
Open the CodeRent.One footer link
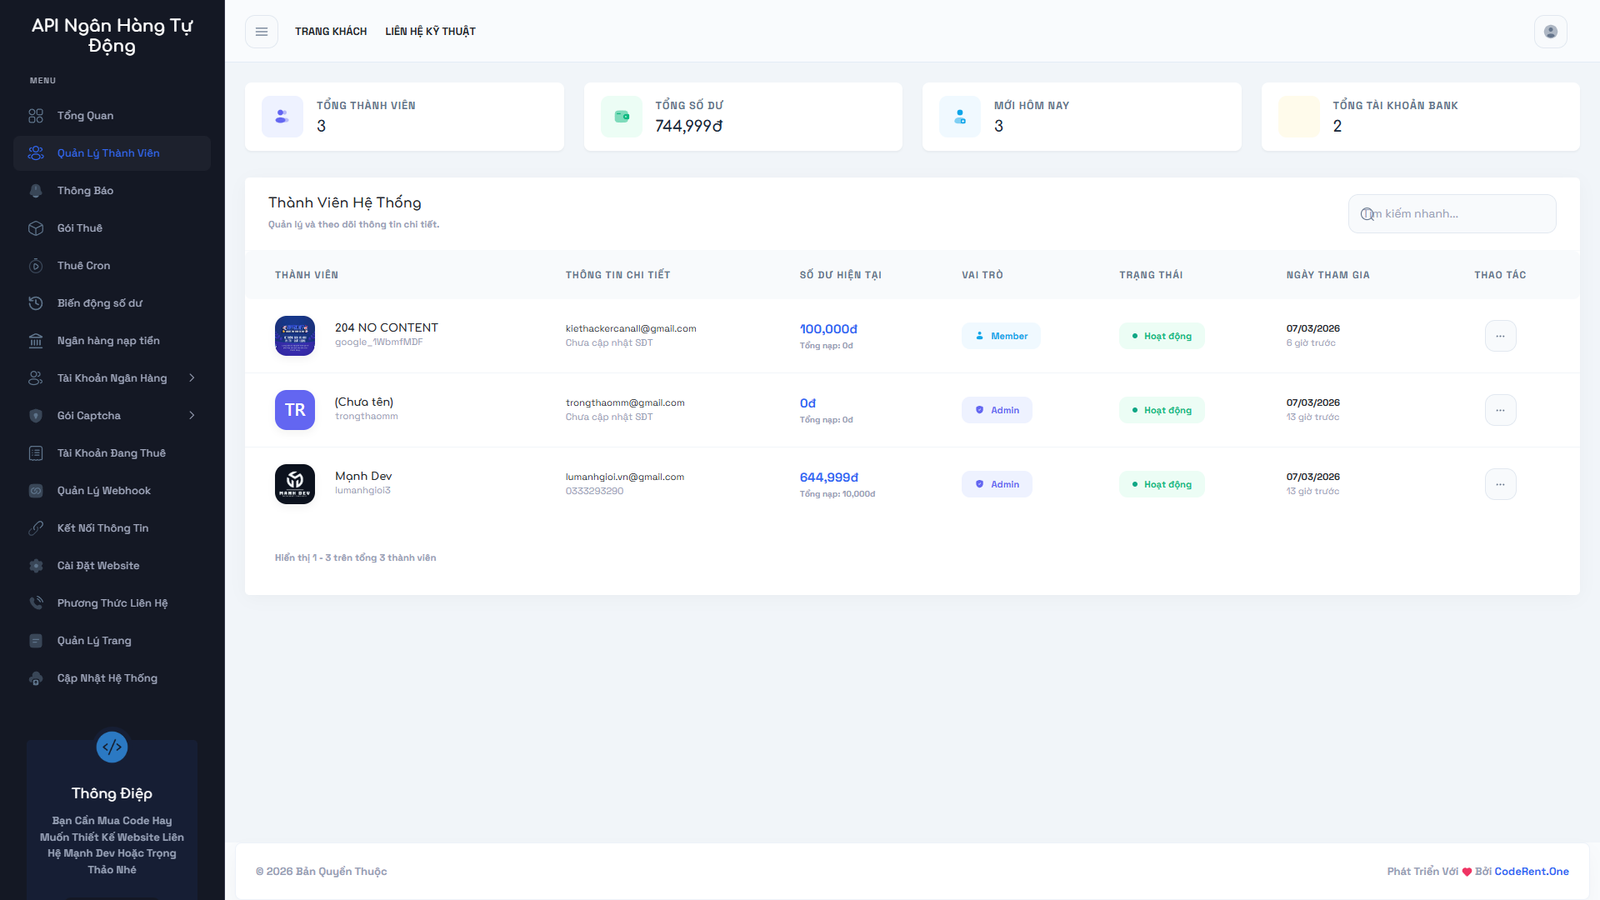(1531, 872)
